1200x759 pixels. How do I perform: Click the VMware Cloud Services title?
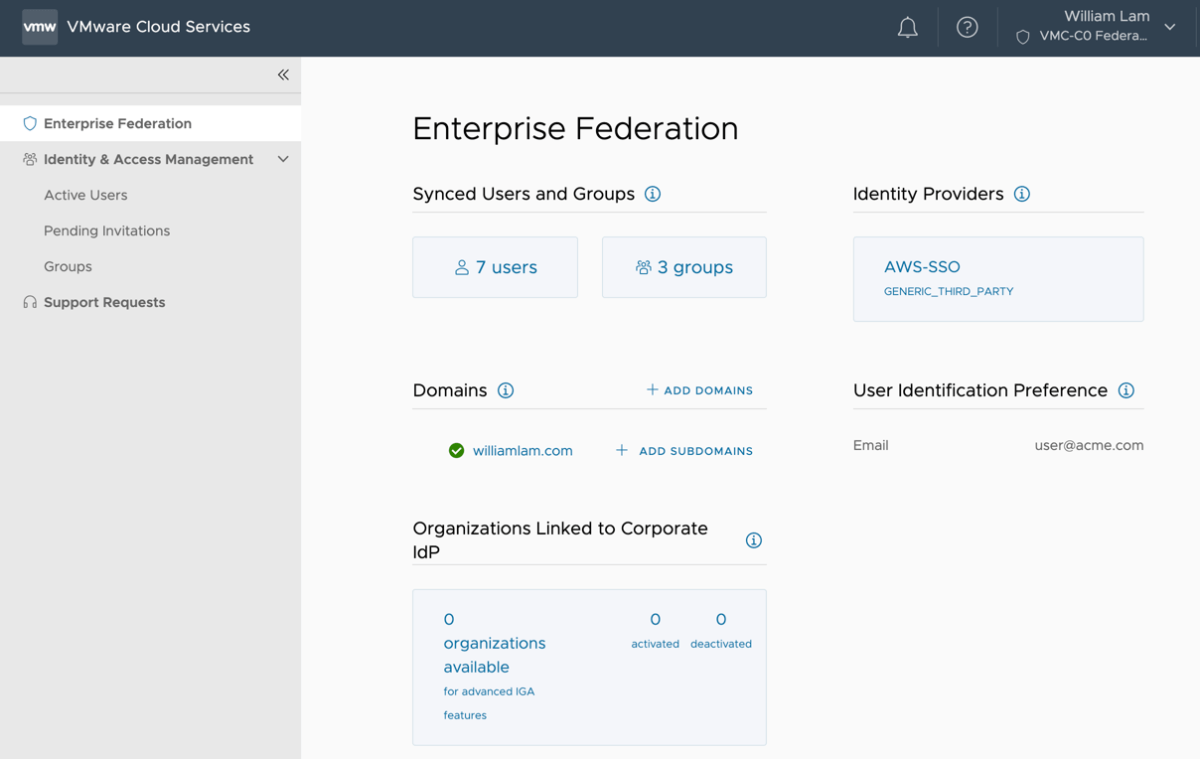coord(159,27)
